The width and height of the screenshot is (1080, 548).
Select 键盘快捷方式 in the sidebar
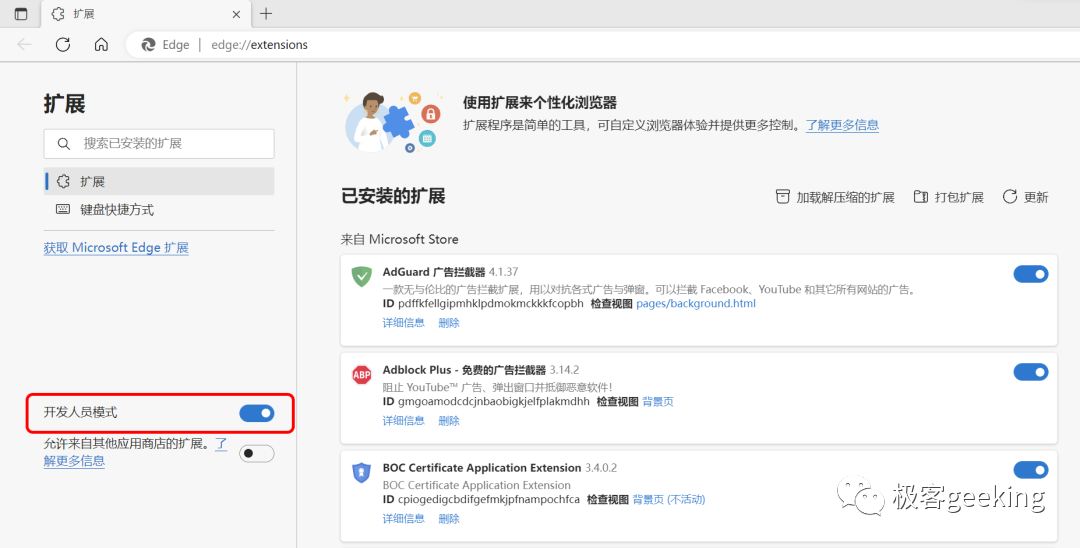(x=117, y=210)
